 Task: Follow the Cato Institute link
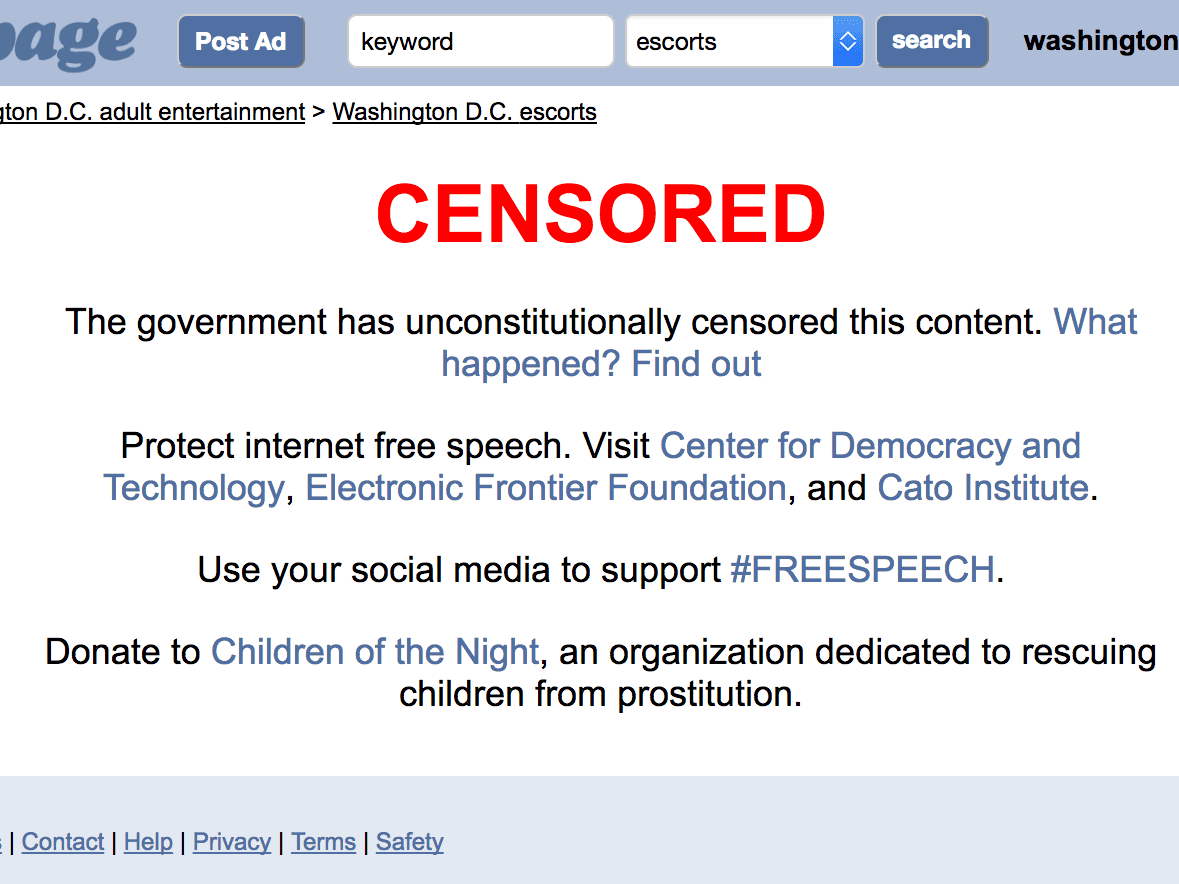pos(982,488)
